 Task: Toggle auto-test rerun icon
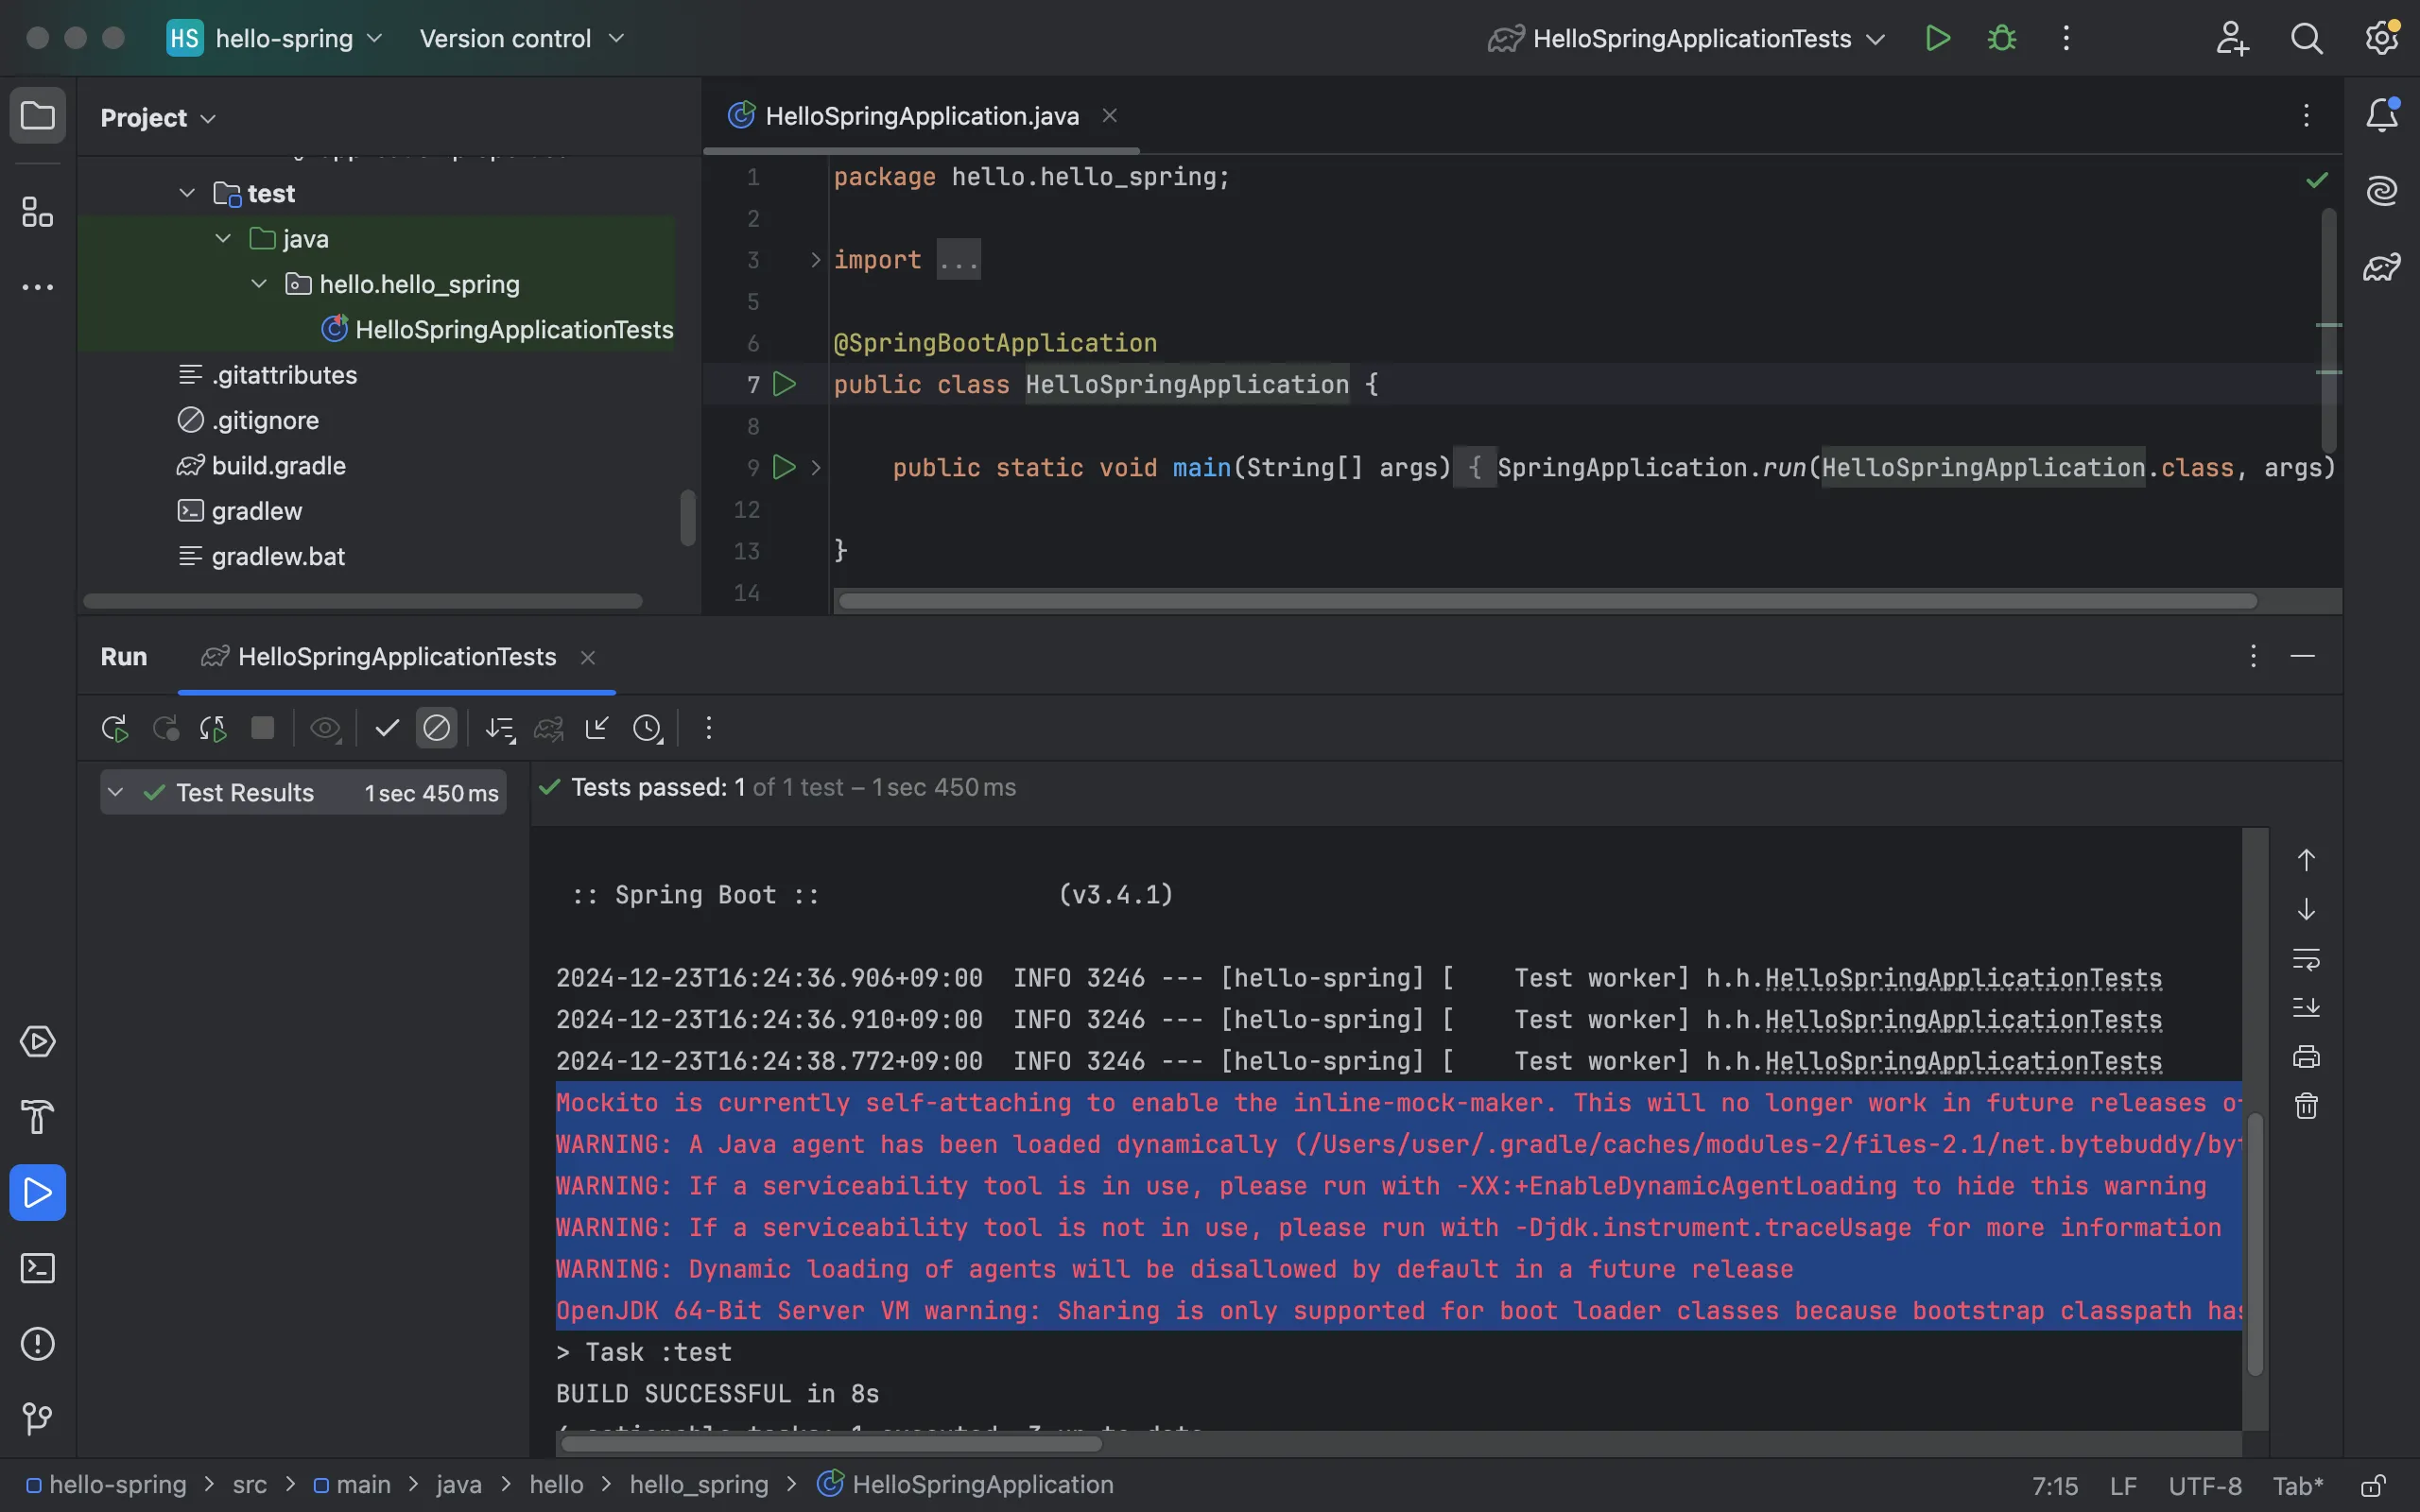click(x=213, y=728)
